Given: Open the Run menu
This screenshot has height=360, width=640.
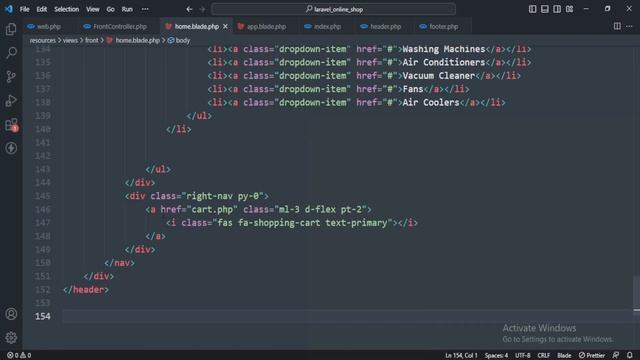Looking at the screenshot, I should click(x=127, y=9).
